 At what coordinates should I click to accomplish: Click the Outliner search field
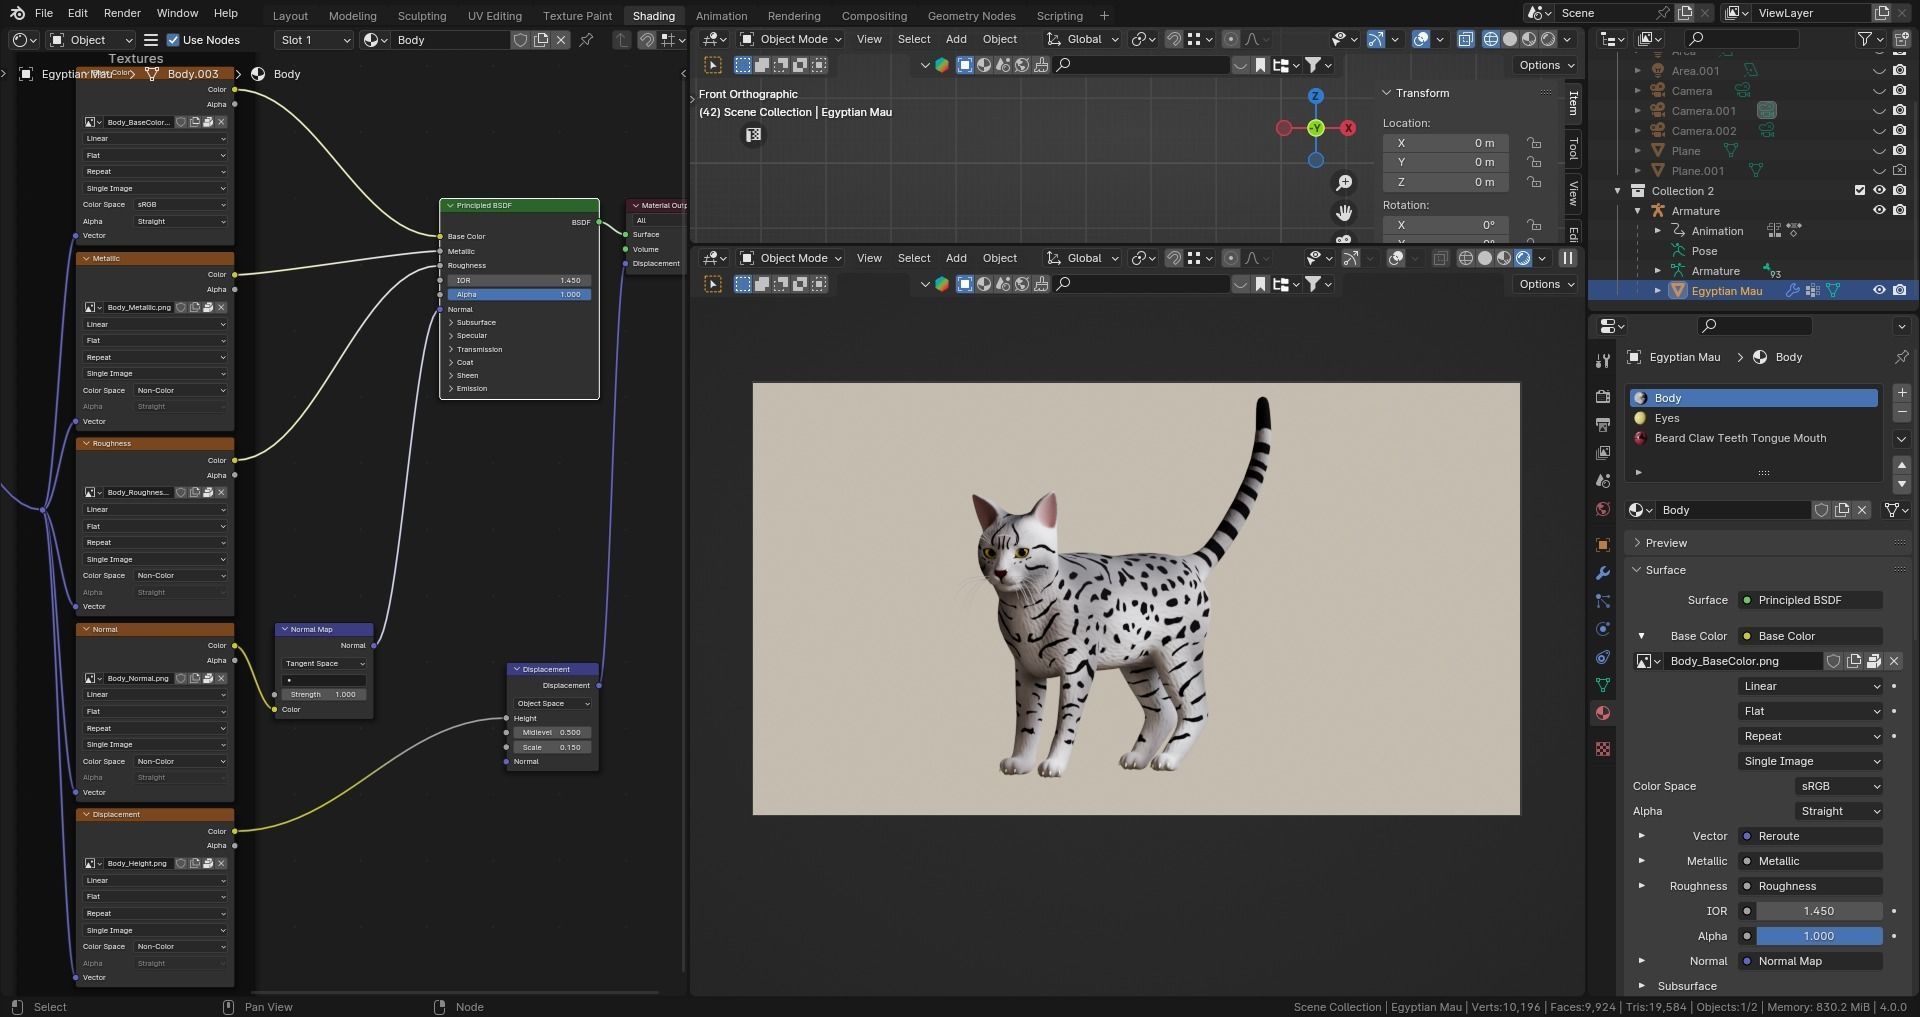click(1742, 39)
